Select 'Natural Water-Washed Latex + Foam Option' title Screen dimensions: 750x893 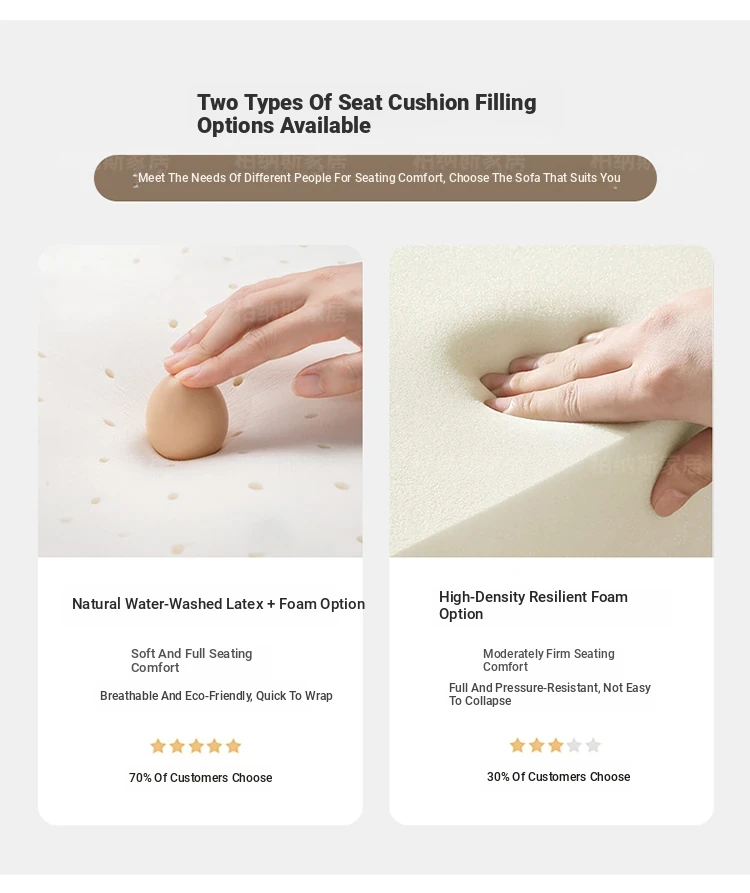[219, 604]
